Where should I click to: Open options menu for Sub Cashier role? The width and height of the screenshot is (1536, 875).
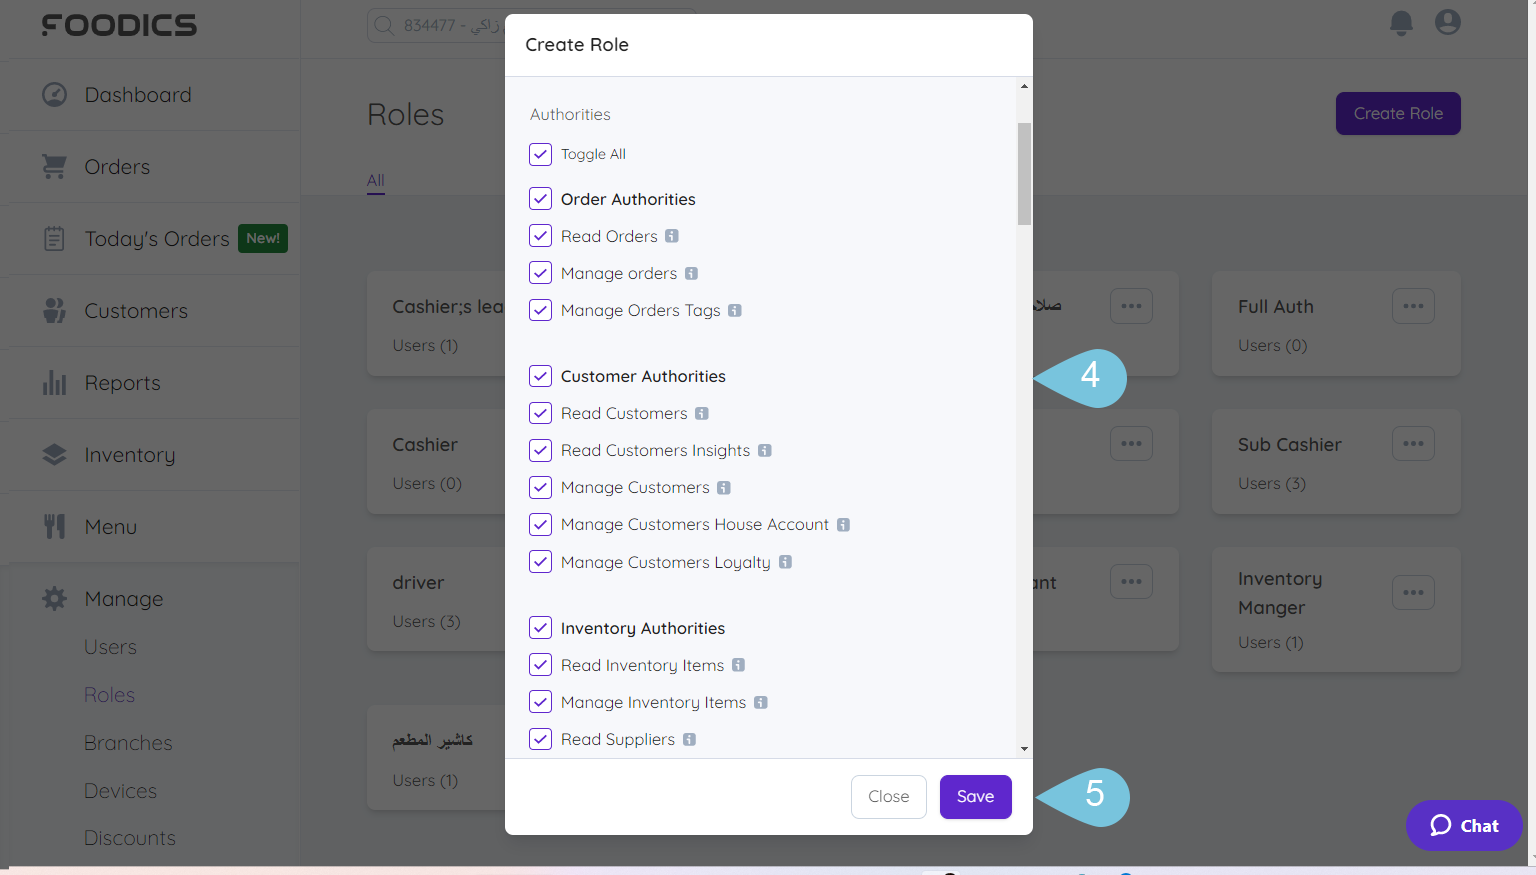1413,443
